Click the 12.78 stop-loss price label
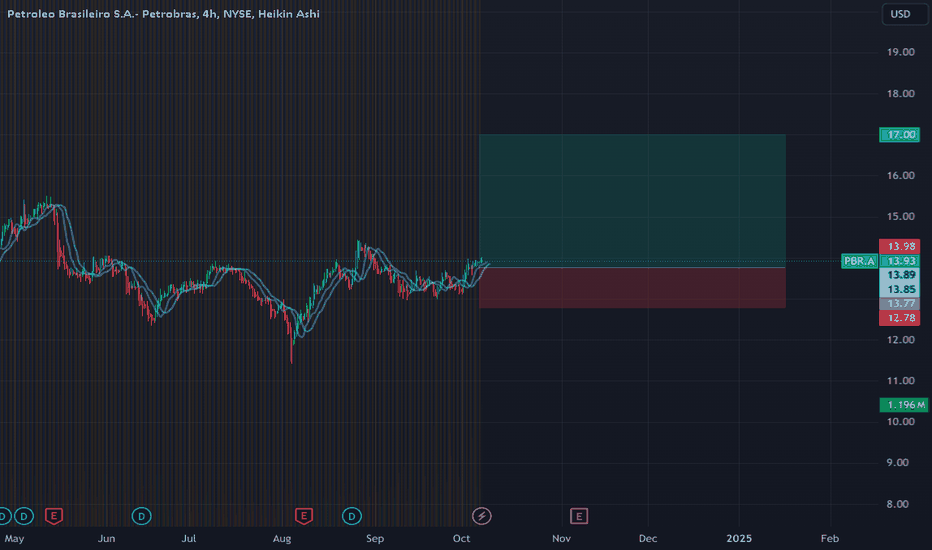The height and width of the screenshot is (550, 932). point(899,318)
